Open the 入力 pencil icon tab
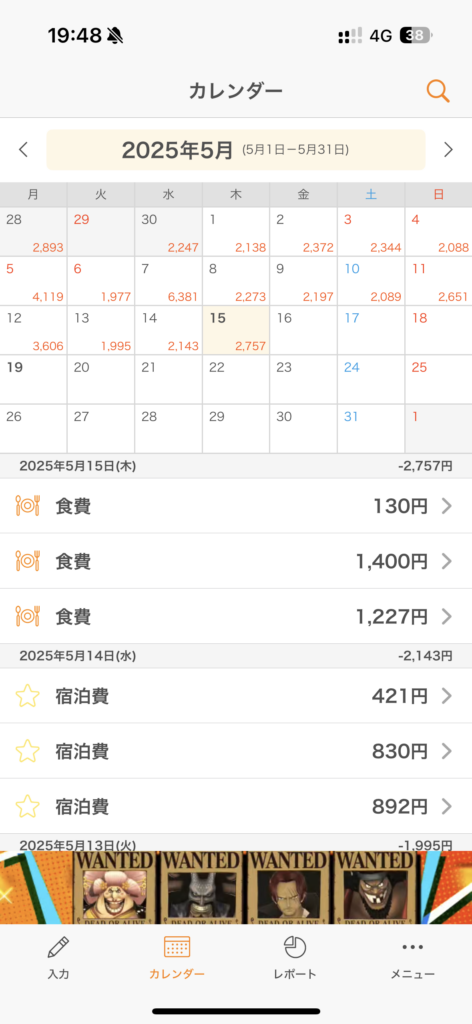The width and height of the screenshot is (472, 1024). pyautogui.click(x=58, y=946)
